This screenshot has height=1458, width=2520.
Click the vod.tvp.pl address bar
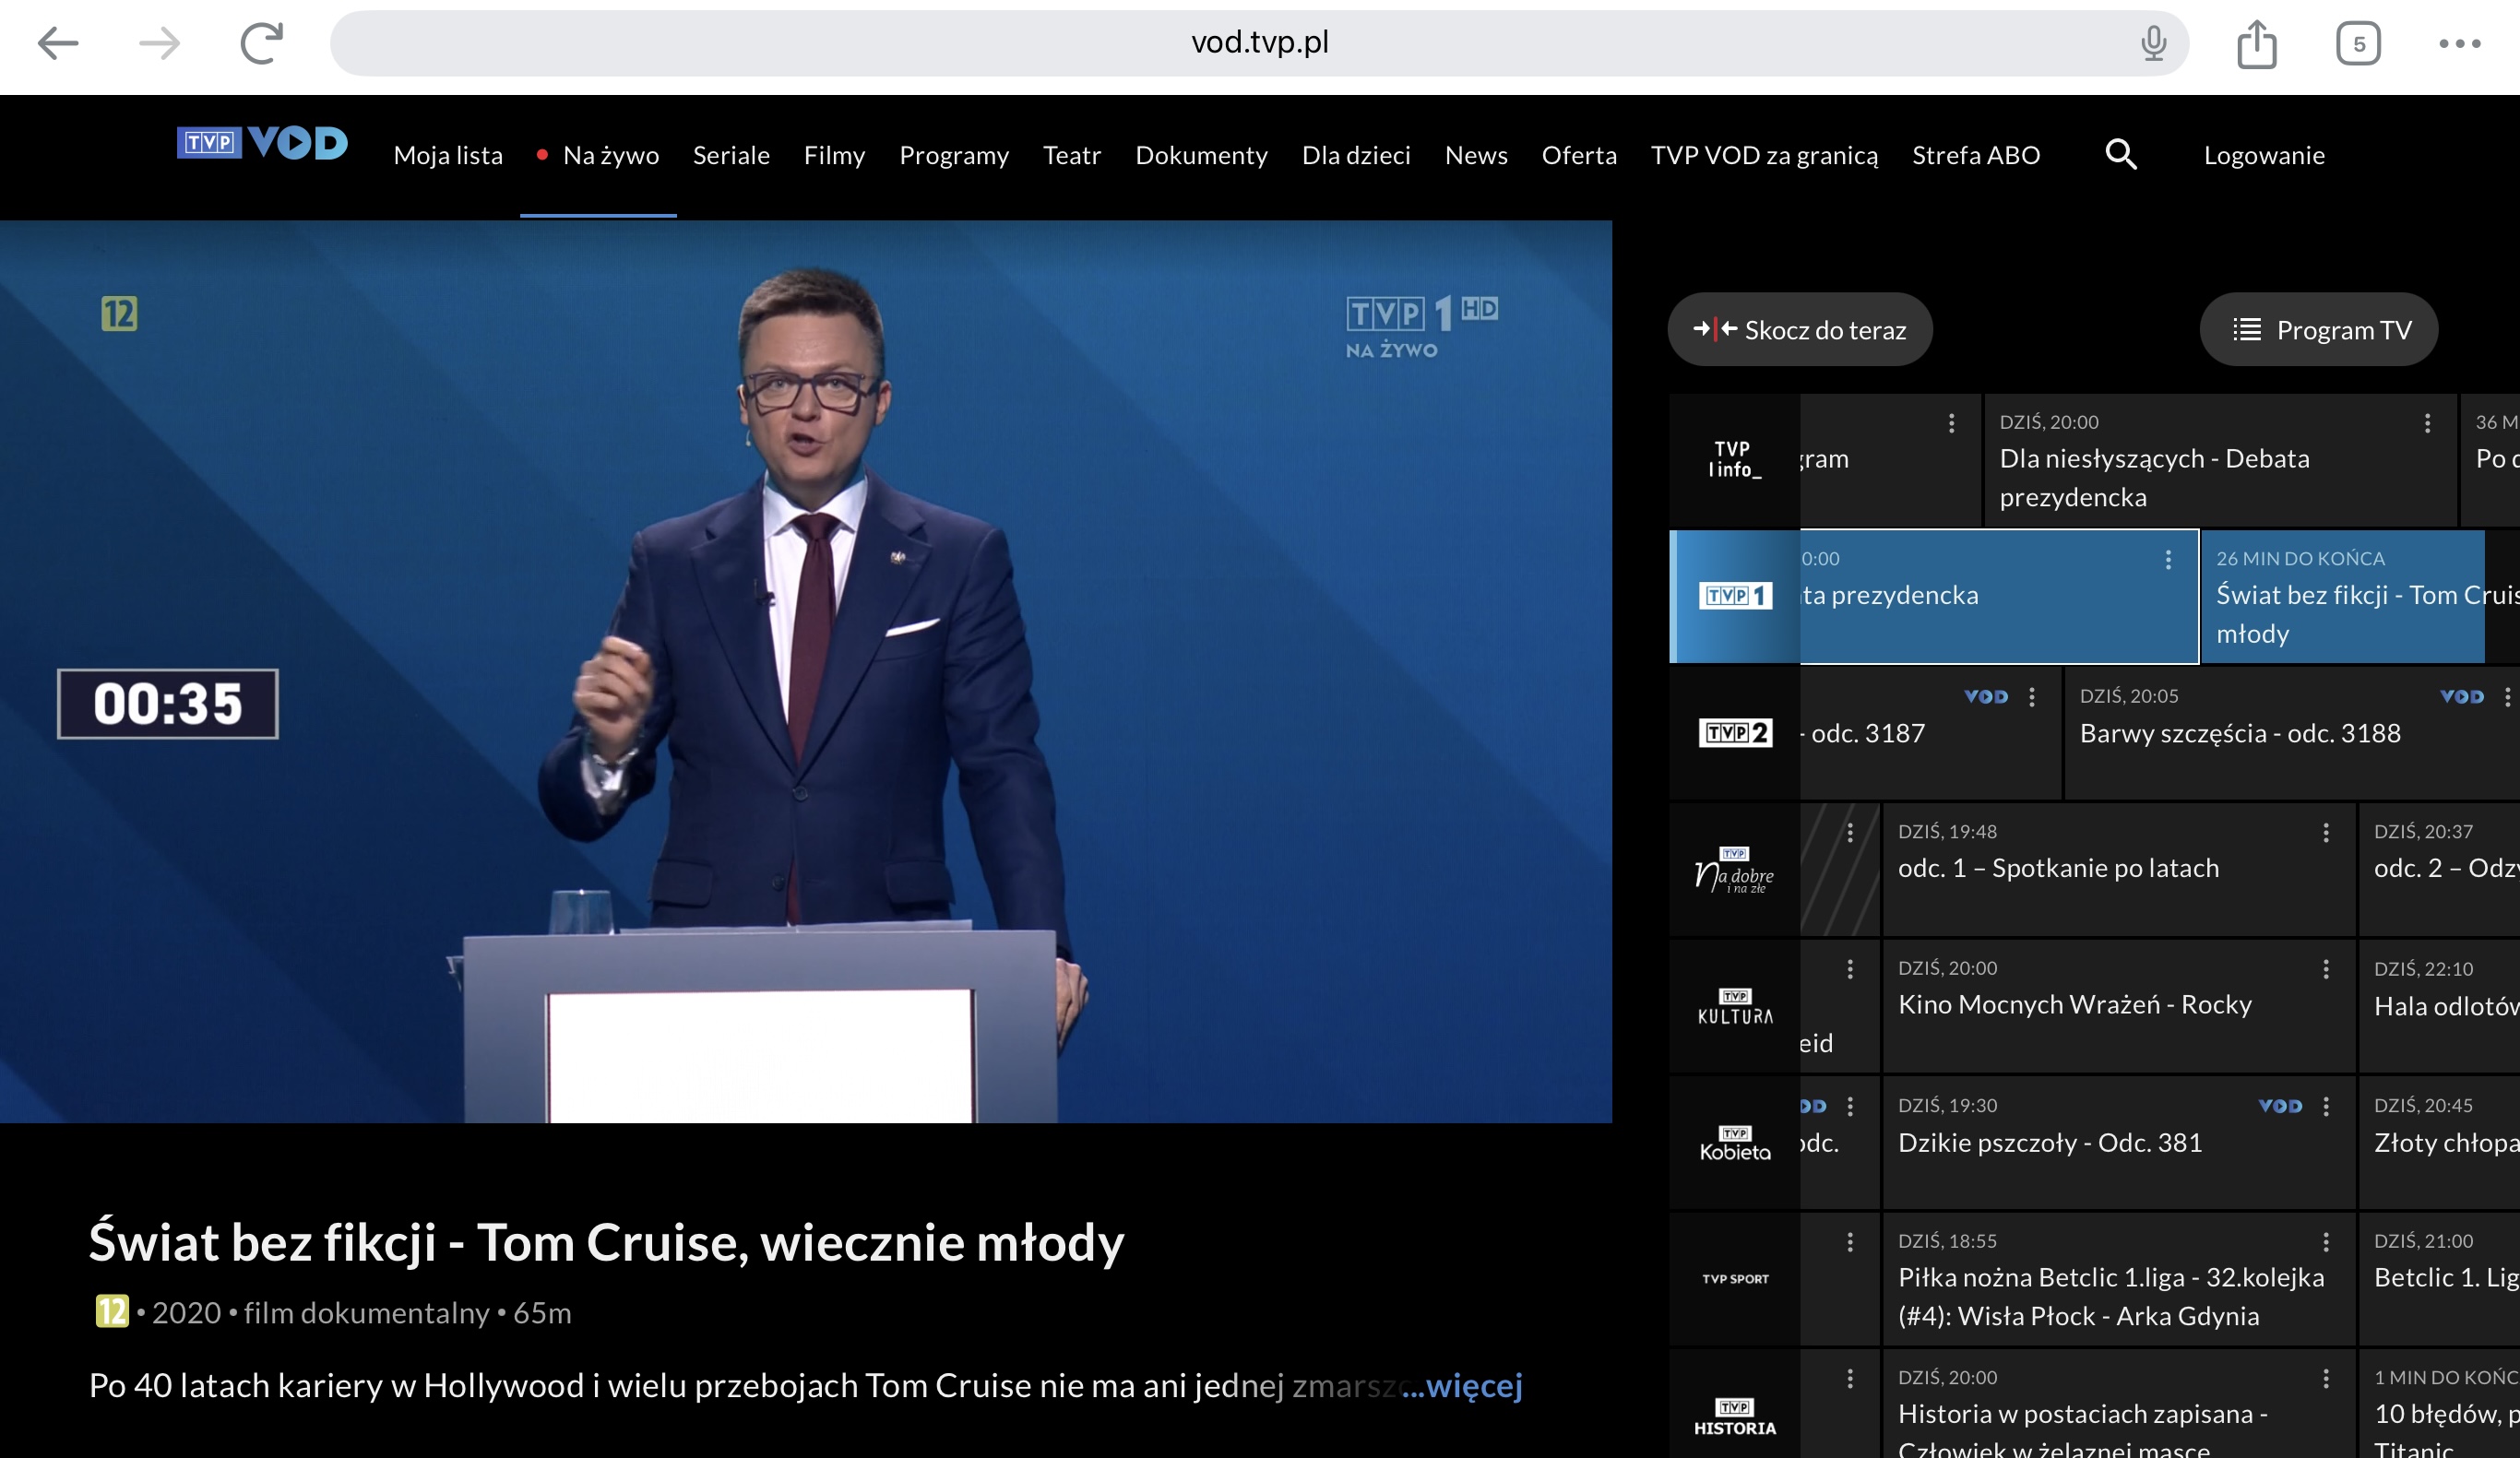point(1259,43)
